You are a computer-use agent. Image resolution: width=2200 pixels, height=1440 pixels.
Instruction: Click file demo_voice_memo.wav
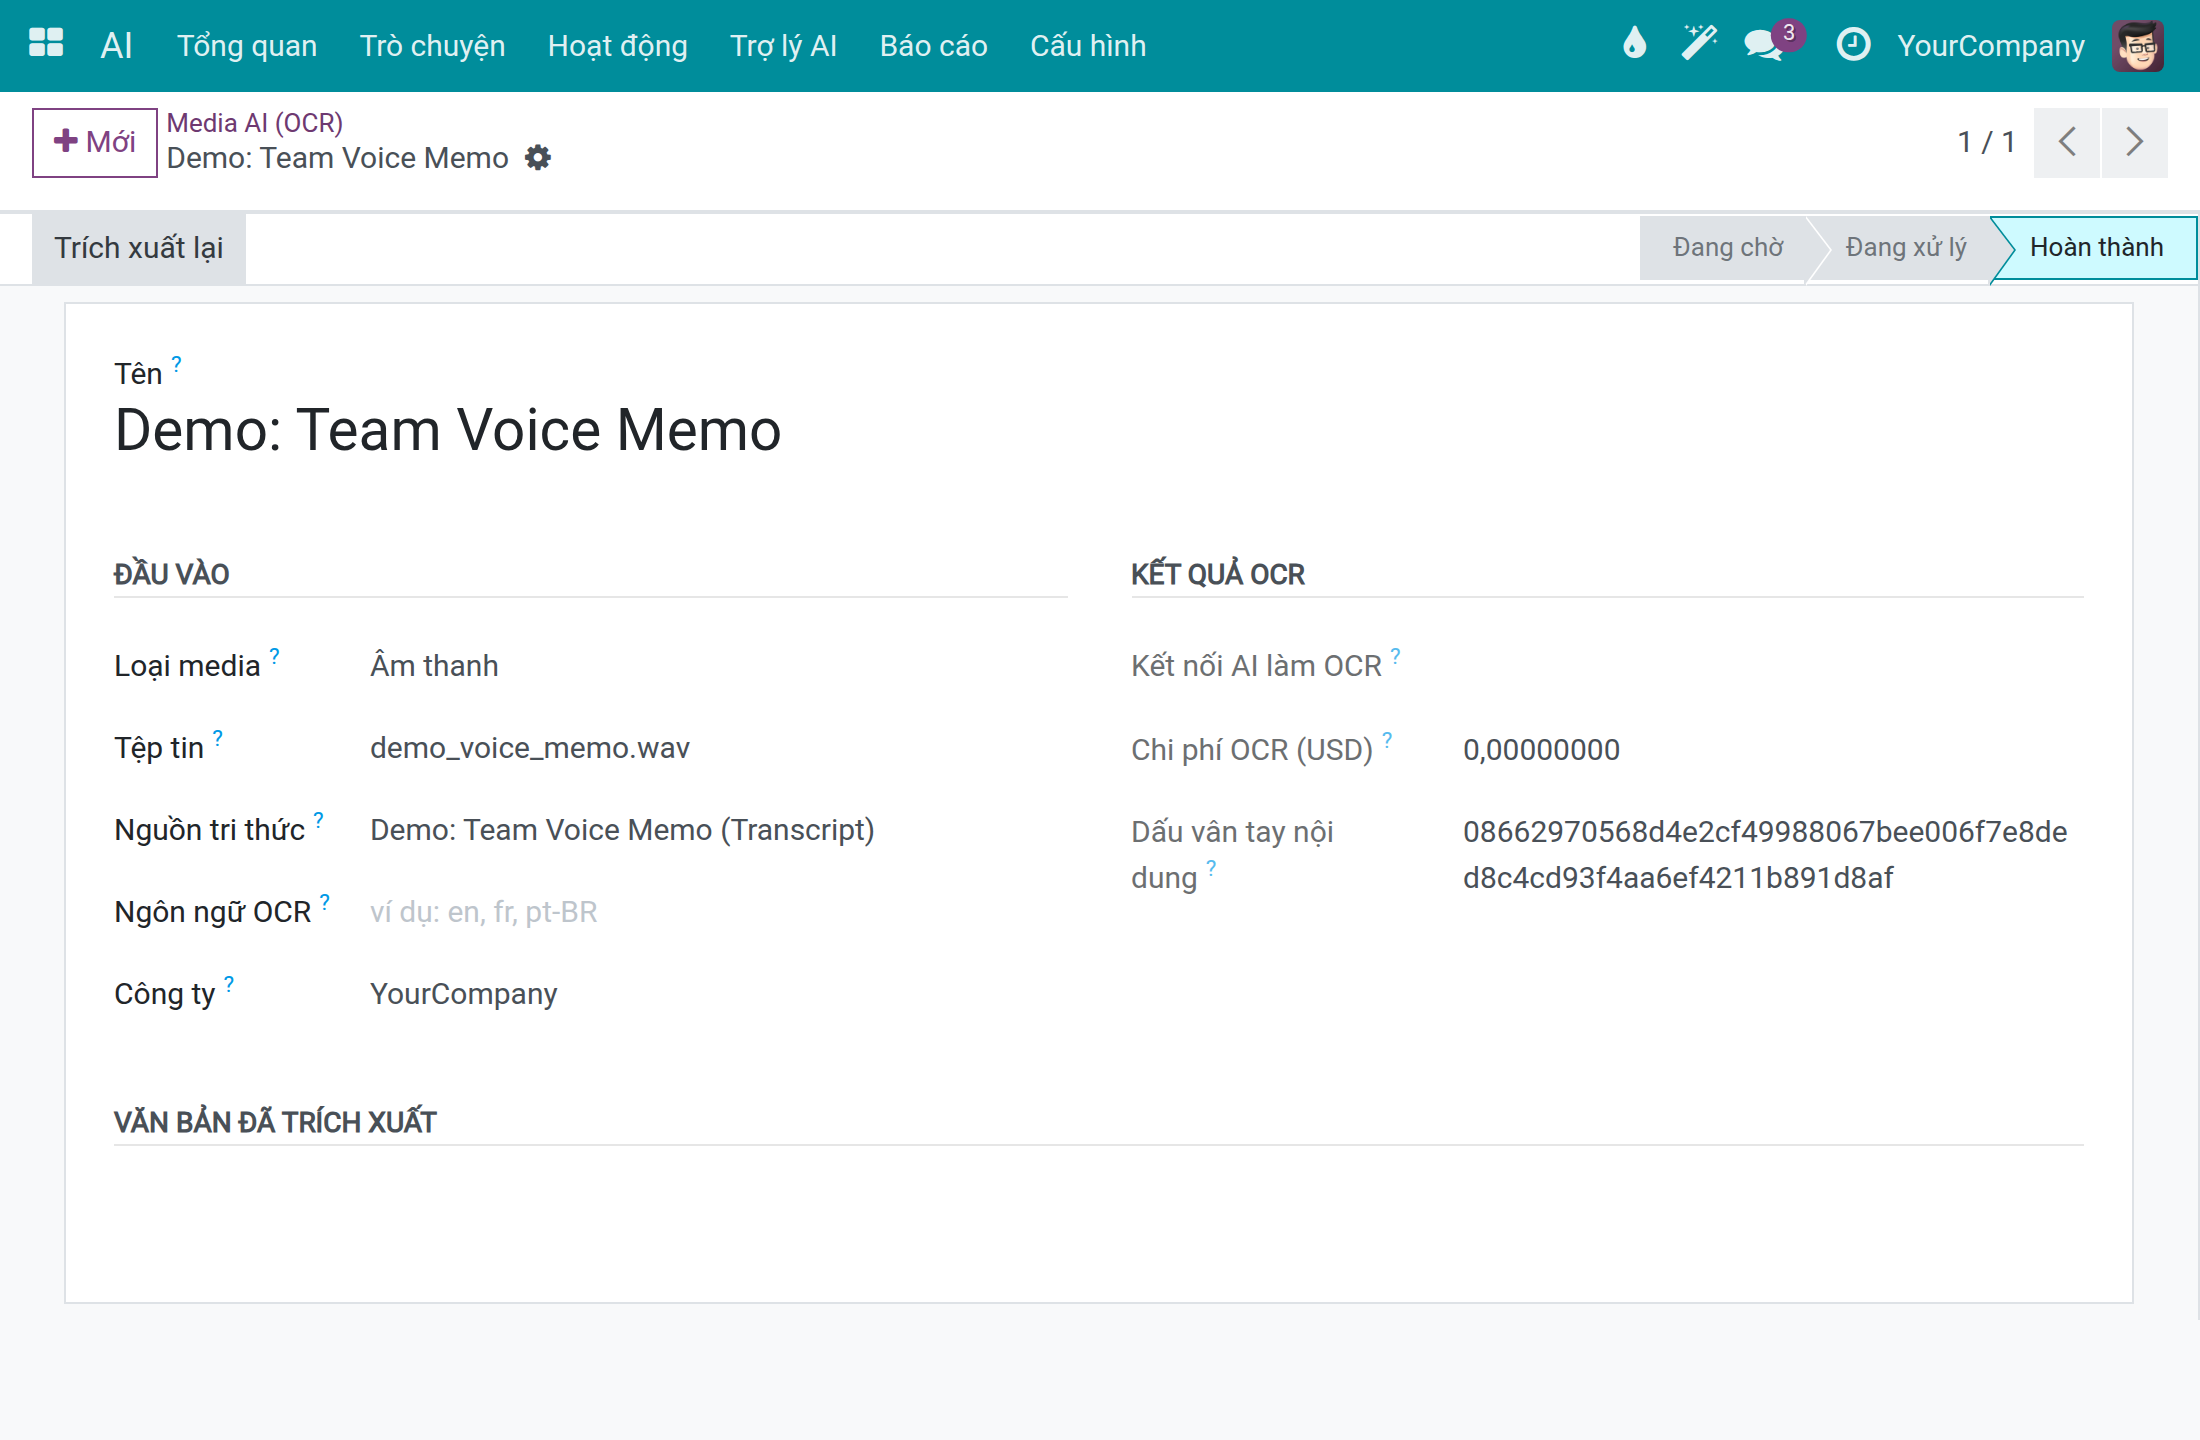click(x=530, y=748)
